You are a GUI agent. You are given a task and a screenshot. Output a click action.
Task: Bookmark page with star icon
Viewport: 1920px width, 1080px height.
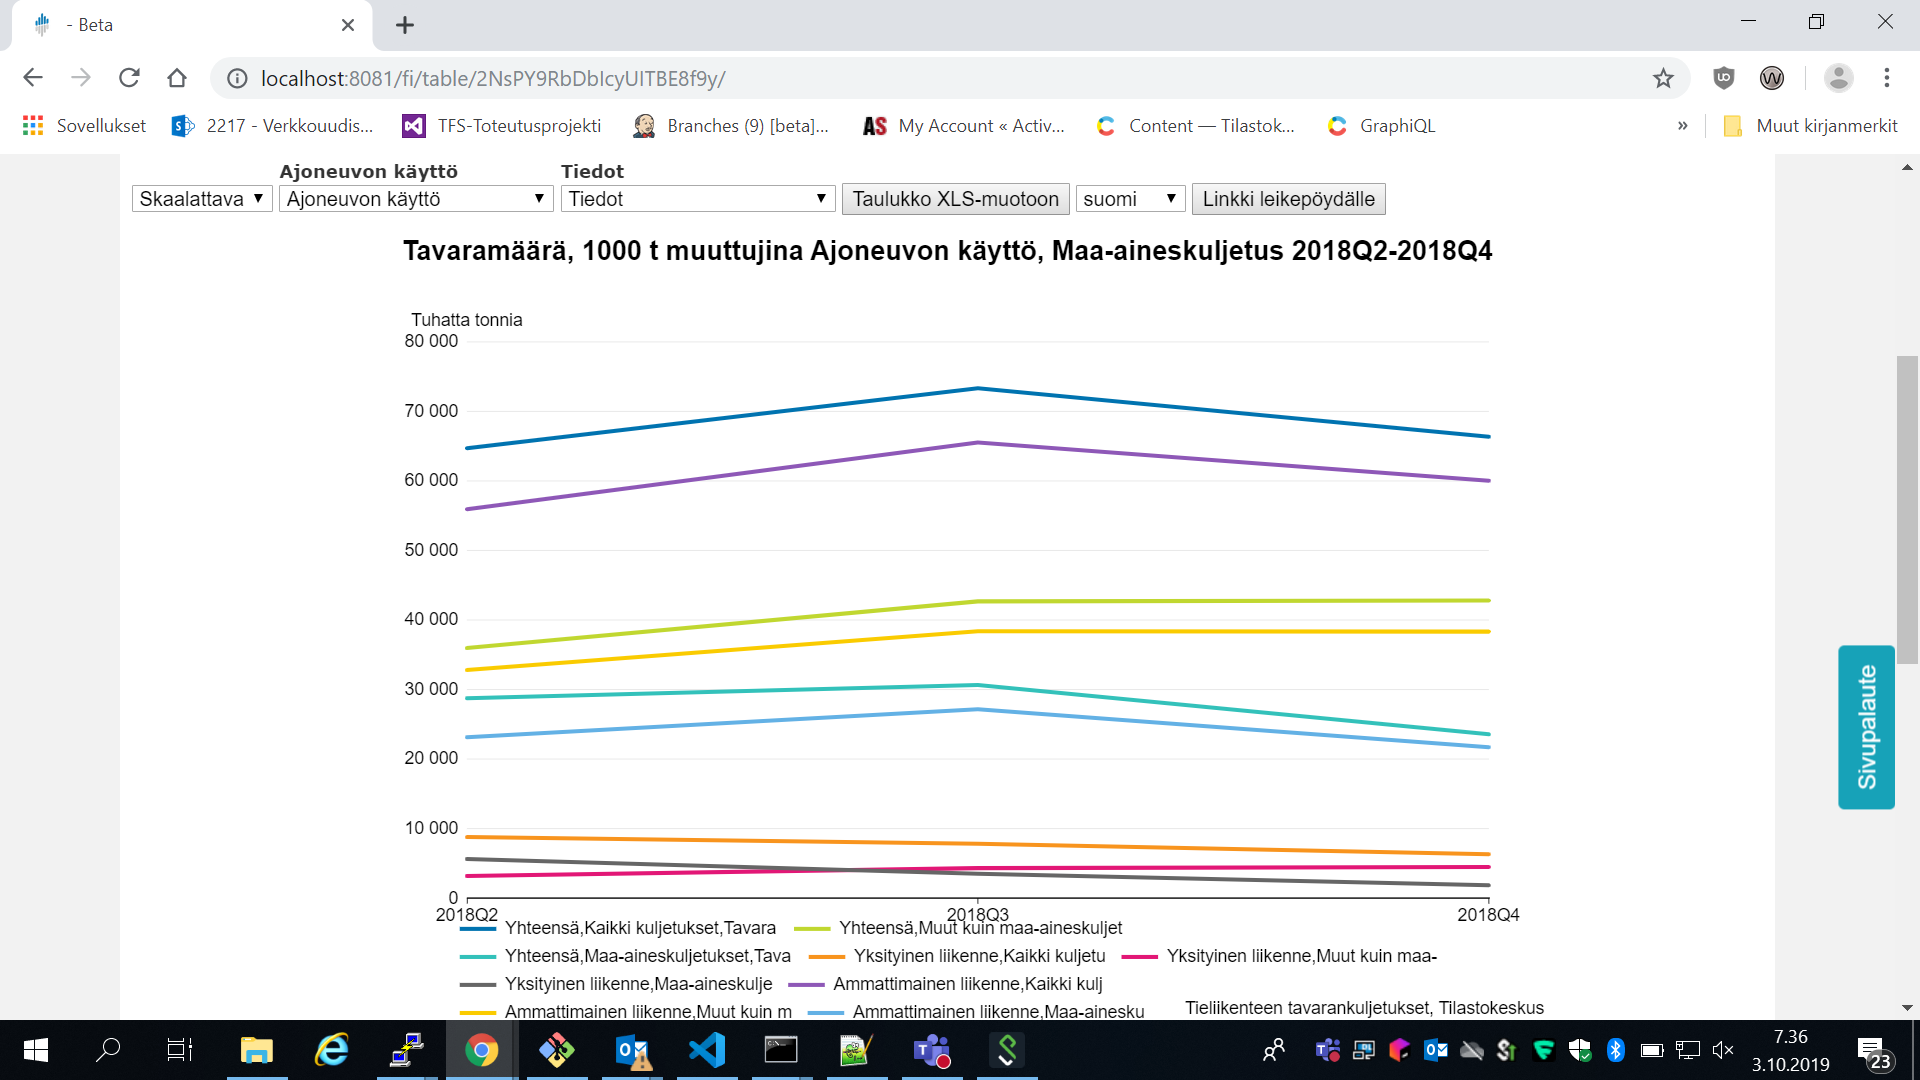(x=1663, y=78)
